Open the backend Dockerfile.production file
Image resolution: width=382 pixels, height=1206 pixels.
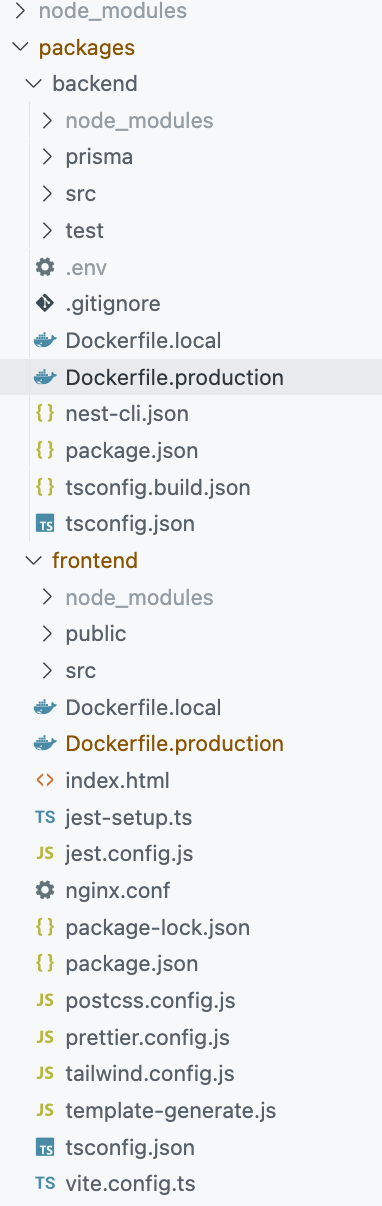click(x=174, y=377)
